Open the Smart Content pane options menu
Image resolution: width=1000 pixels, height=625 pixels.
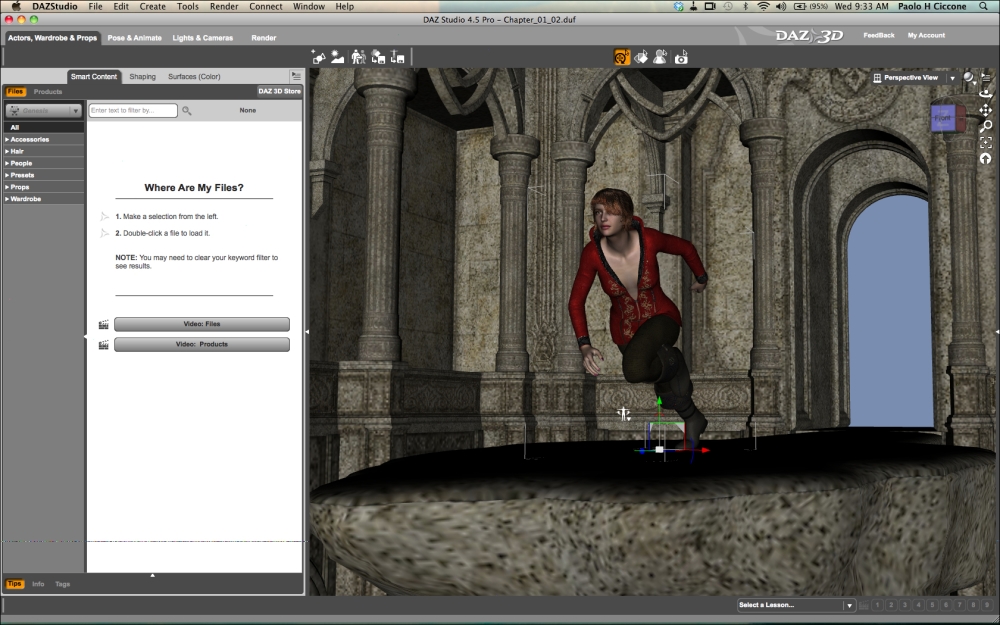pos(296,76)
